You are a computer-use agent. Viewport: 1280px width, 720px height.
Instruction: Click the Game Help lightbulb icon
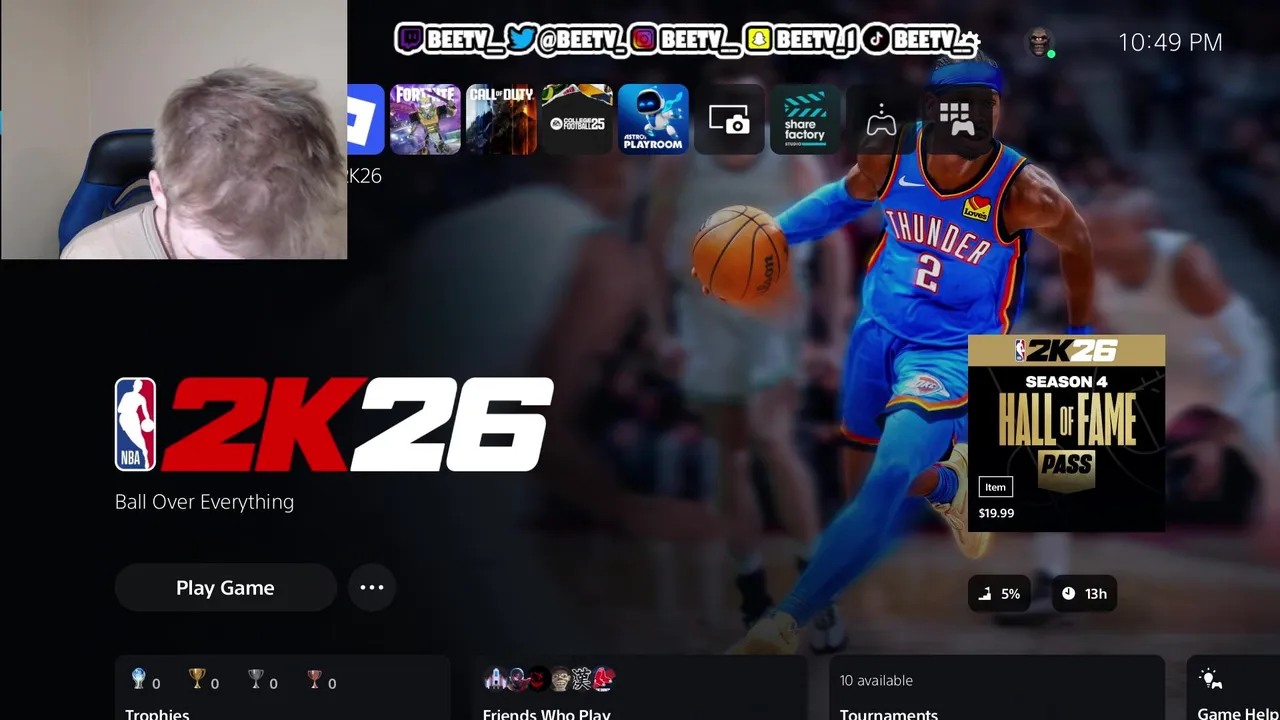point(1210,679)
